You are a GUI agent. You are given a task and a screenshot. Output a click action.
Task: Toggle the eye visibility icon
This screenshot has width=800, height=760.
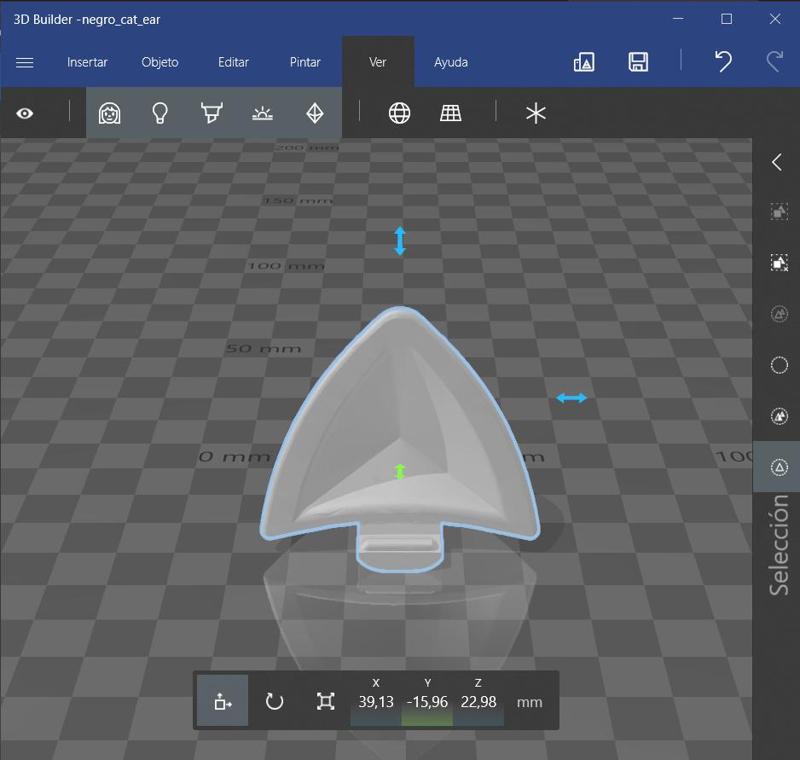[x=24, y=113]
